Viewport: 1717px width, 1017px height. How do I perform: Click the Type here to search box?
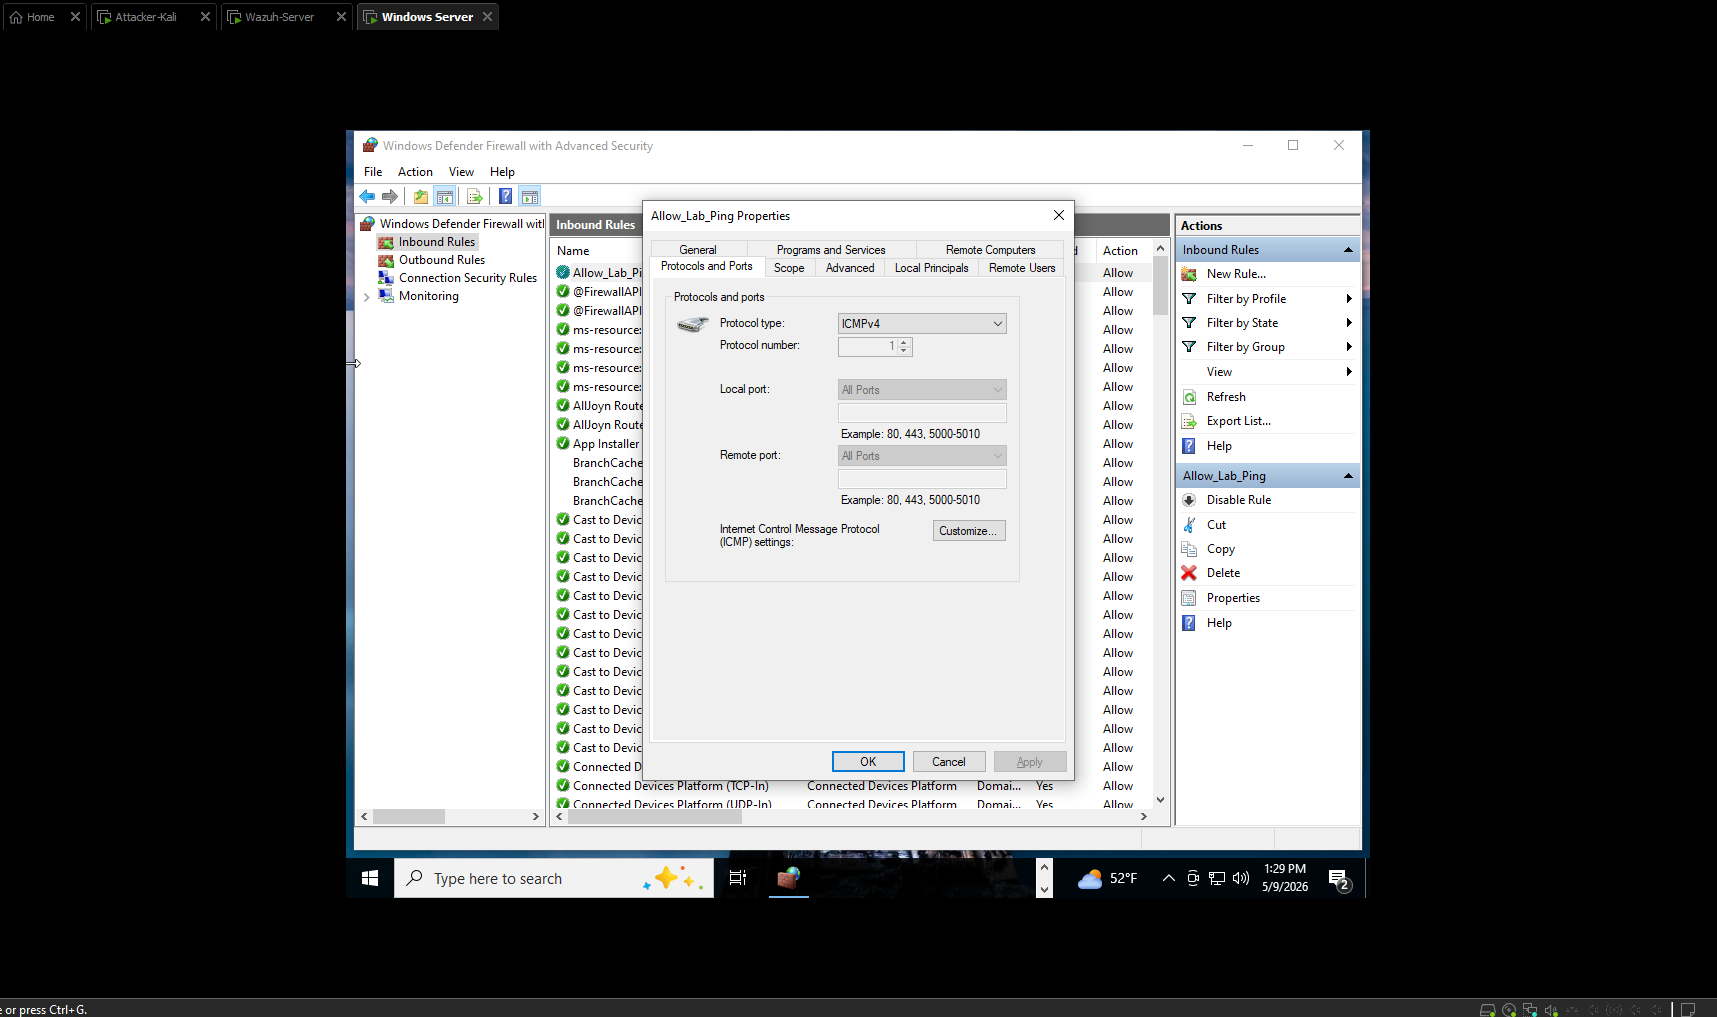tap(554, 878)
